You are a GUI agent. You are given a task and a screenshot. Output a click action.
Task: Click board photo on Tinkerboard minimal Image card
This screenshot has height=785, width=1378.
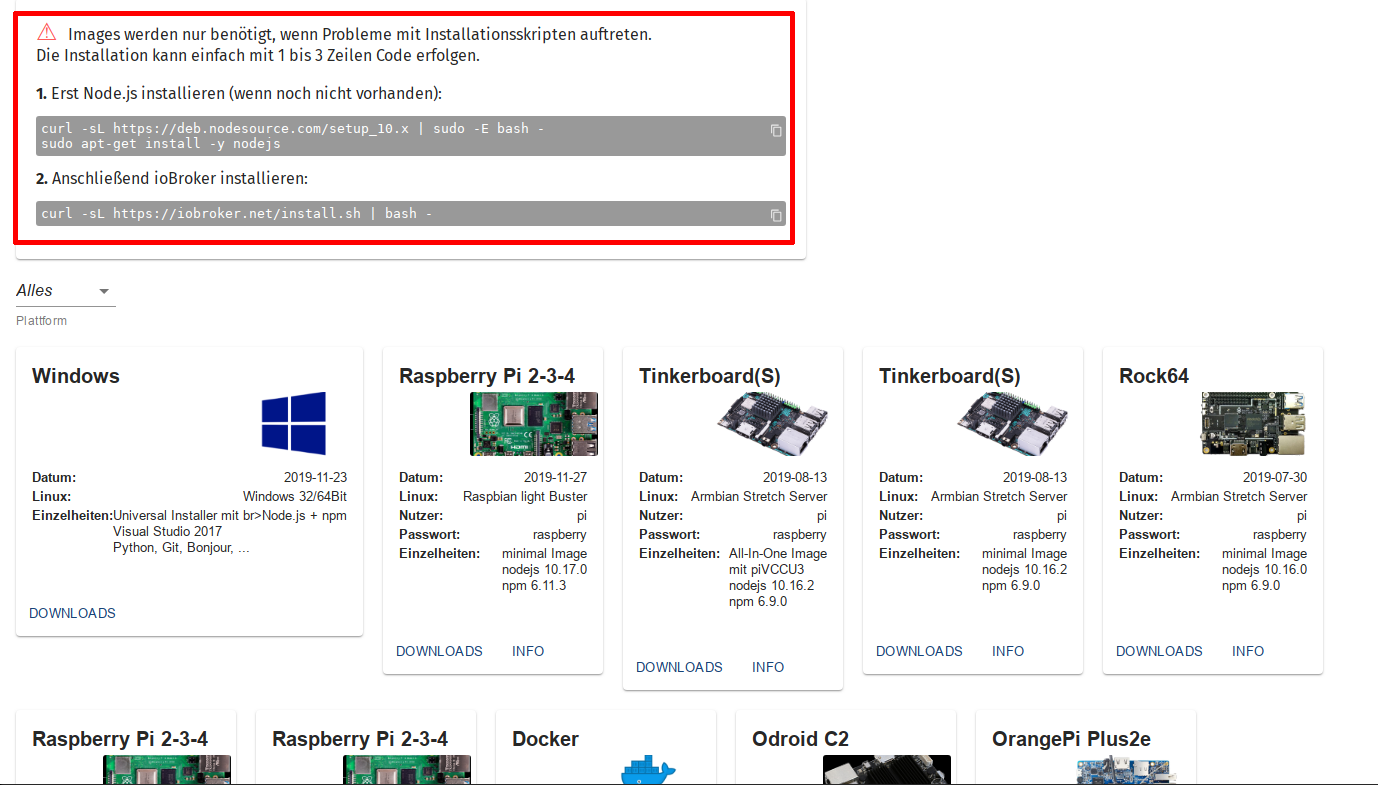[1014, 423]
